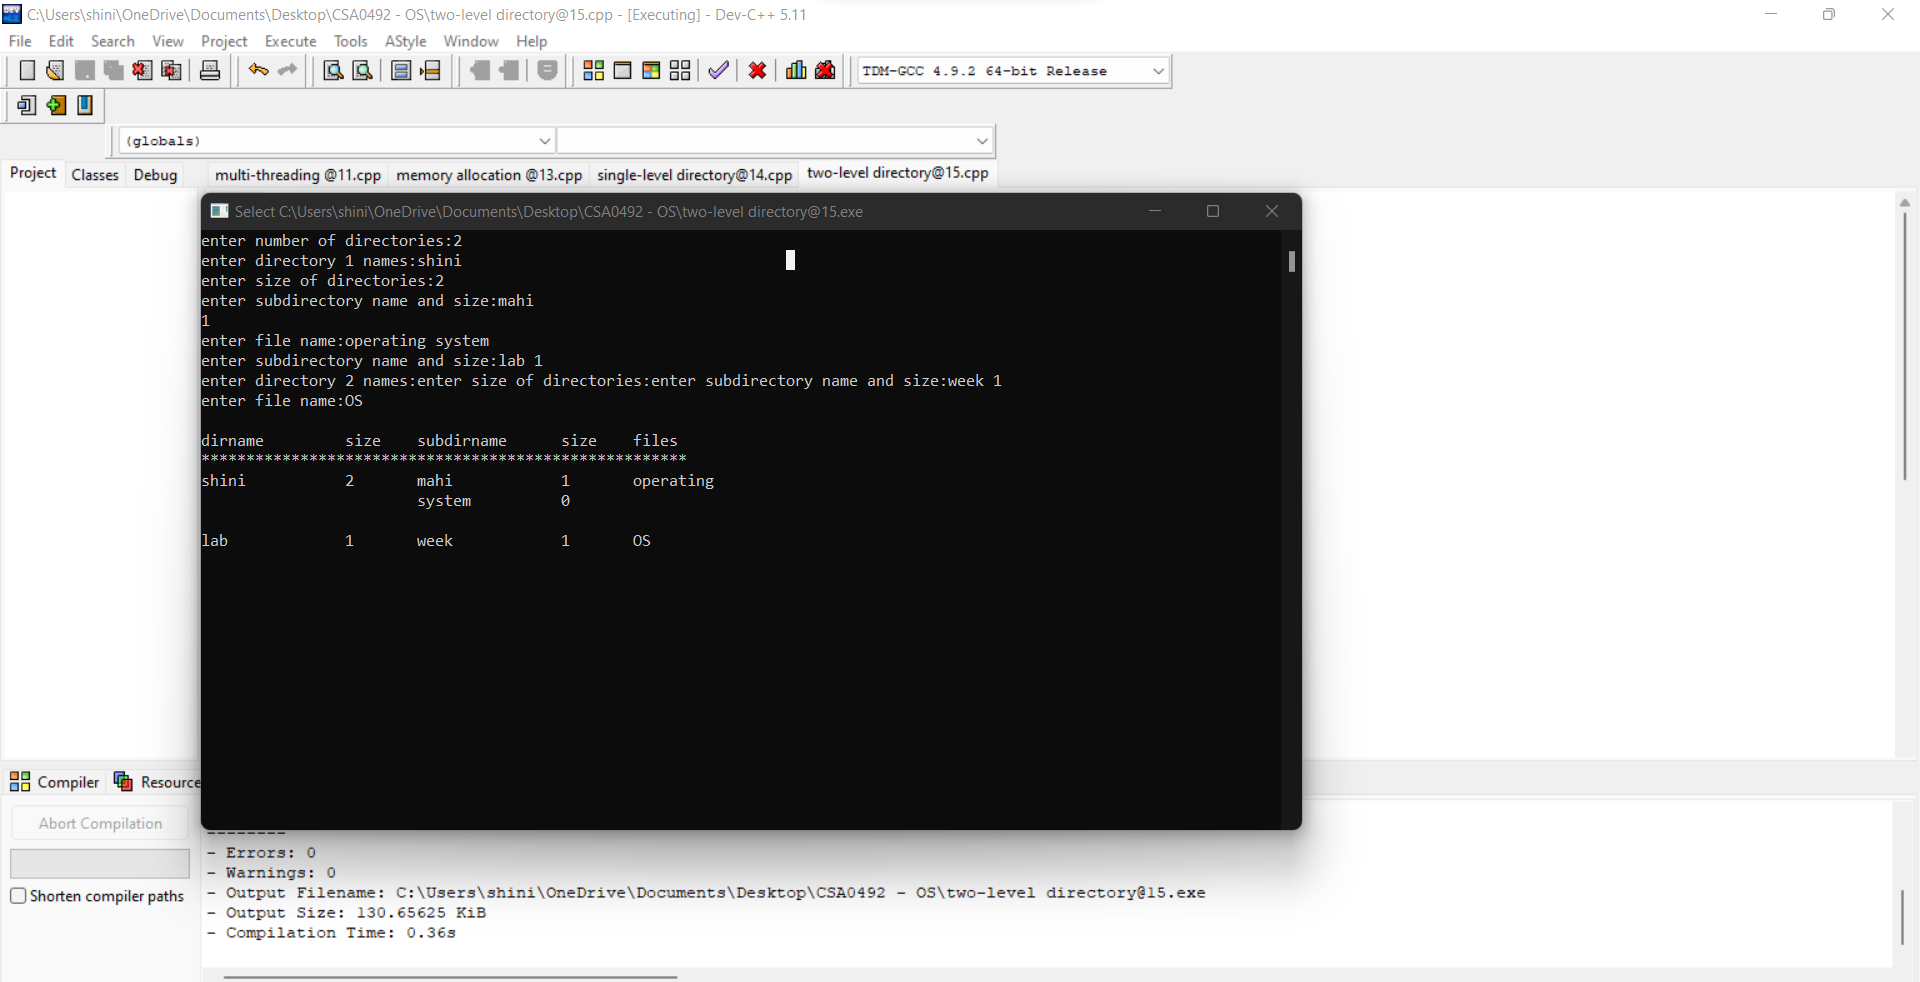Screen dimensions: 1920x982
Task: Compile the current project
Action: click(593, 70)
